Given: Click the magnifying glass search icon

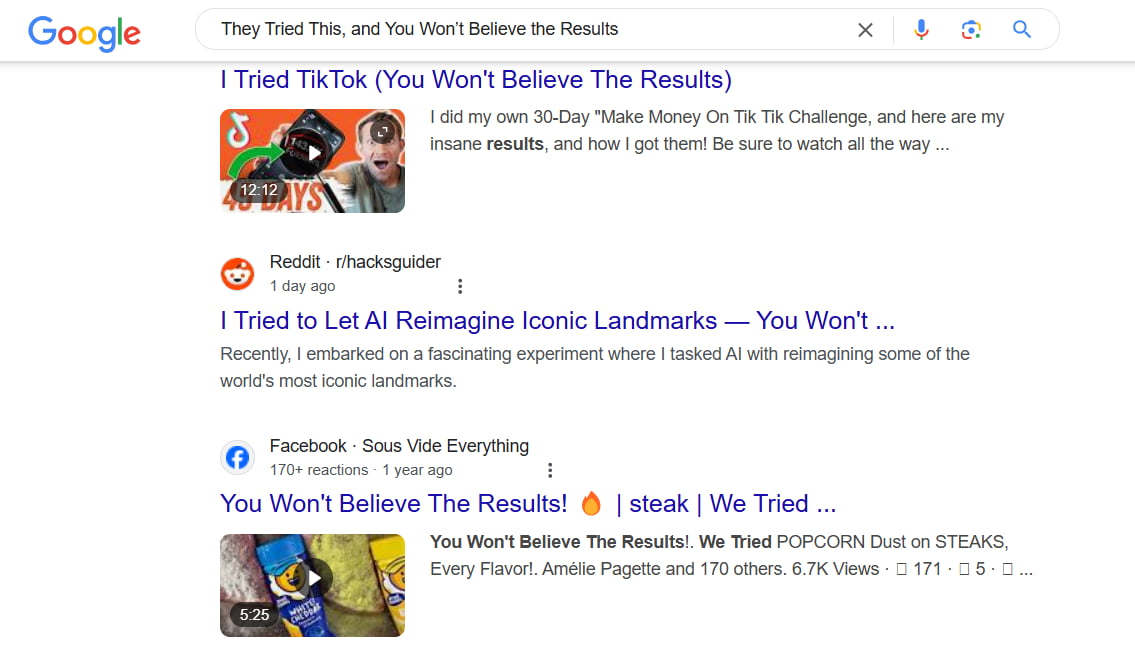Looking at the screenshot, I should (1021, 30).
